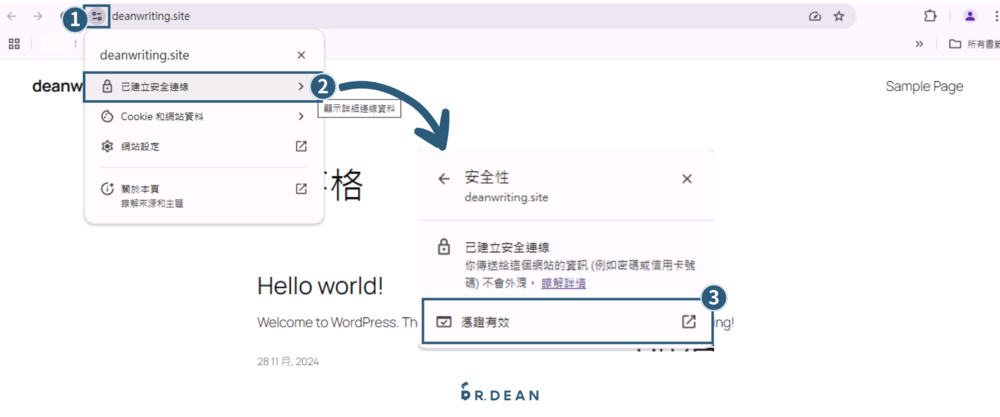Image resolution: width=1000 pixels, height=417 pixels.
Task: Click the gear icon beside 網站設定
Action: click(x=107, y=147)
